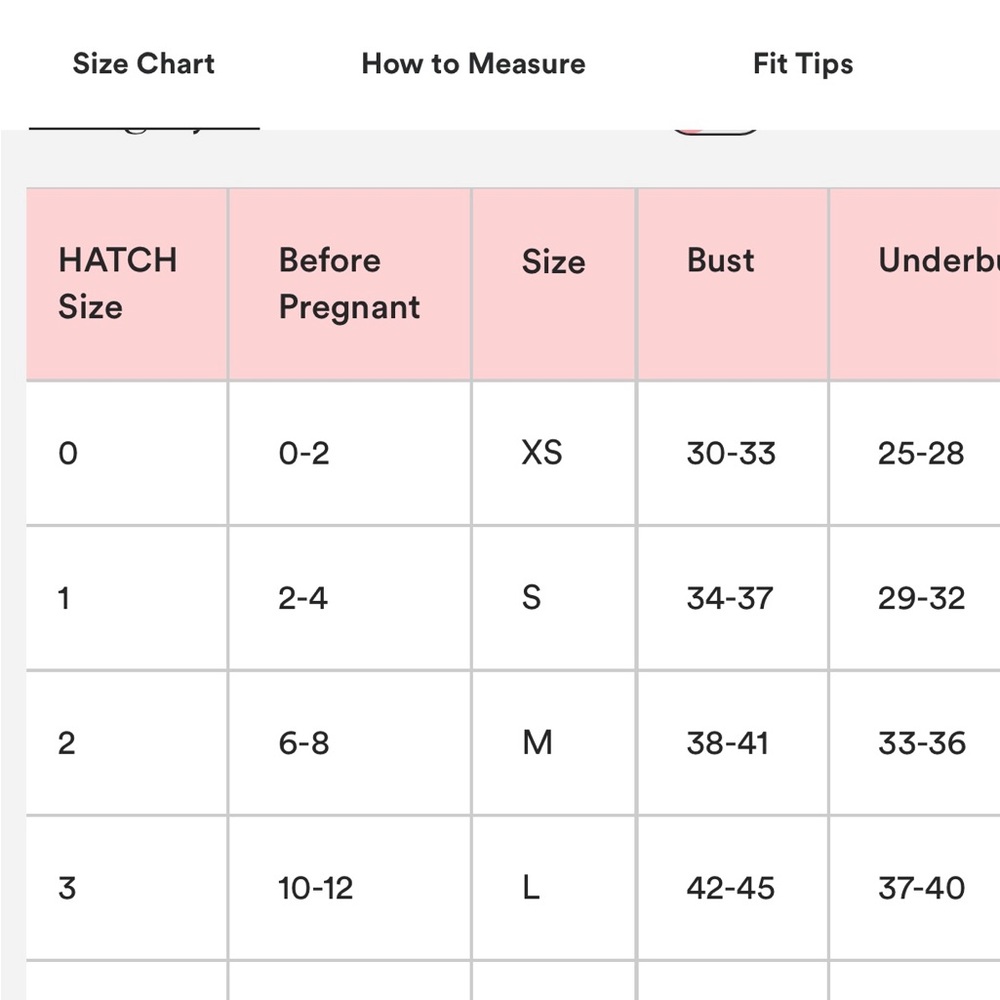Select the HATCH Size column header
The height and width of the screenshot is (1000, 1000).
click(x=127, y=284)
